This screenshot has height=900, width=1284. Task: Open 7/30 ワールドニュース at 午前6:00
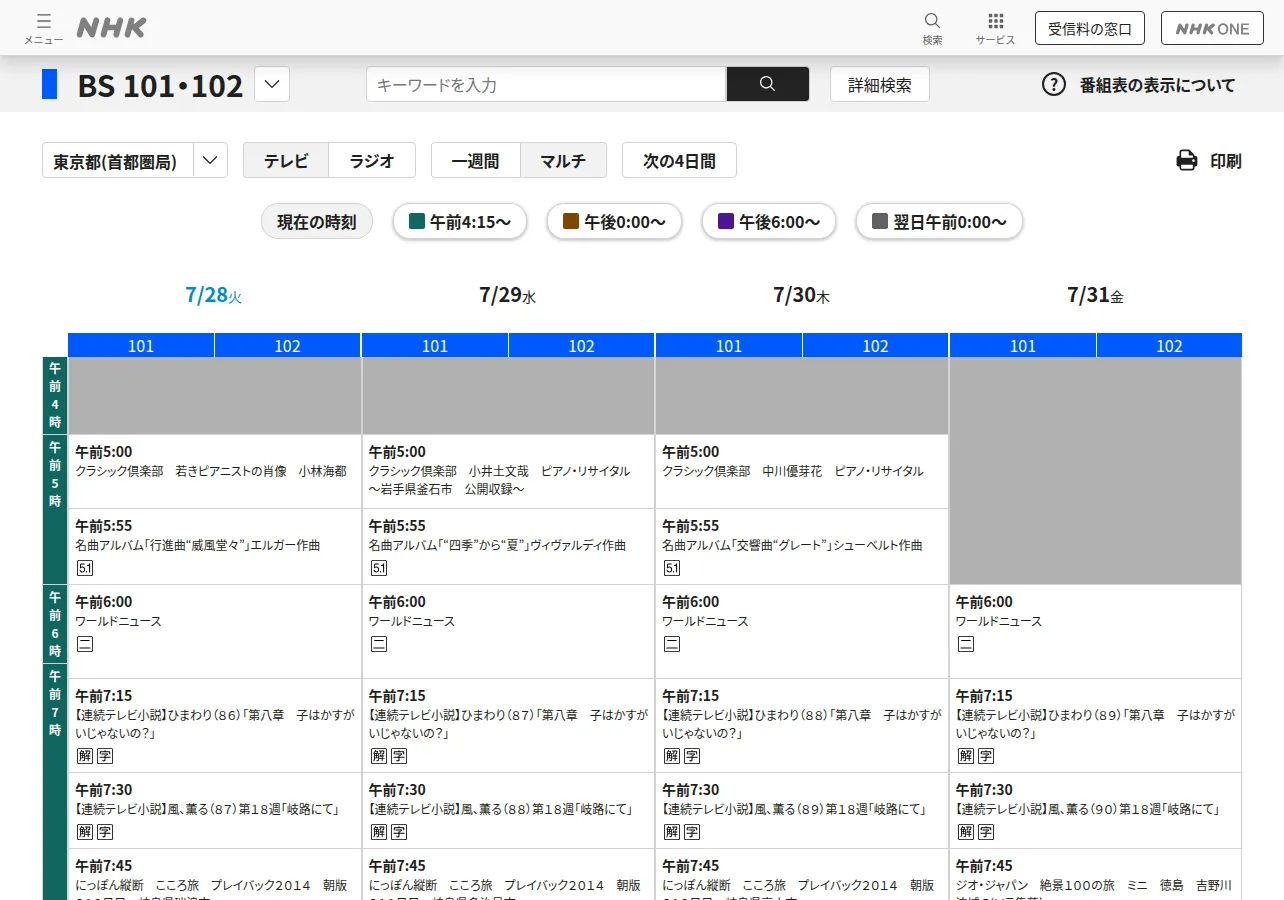pyautogui.click(x=705, y=621)
